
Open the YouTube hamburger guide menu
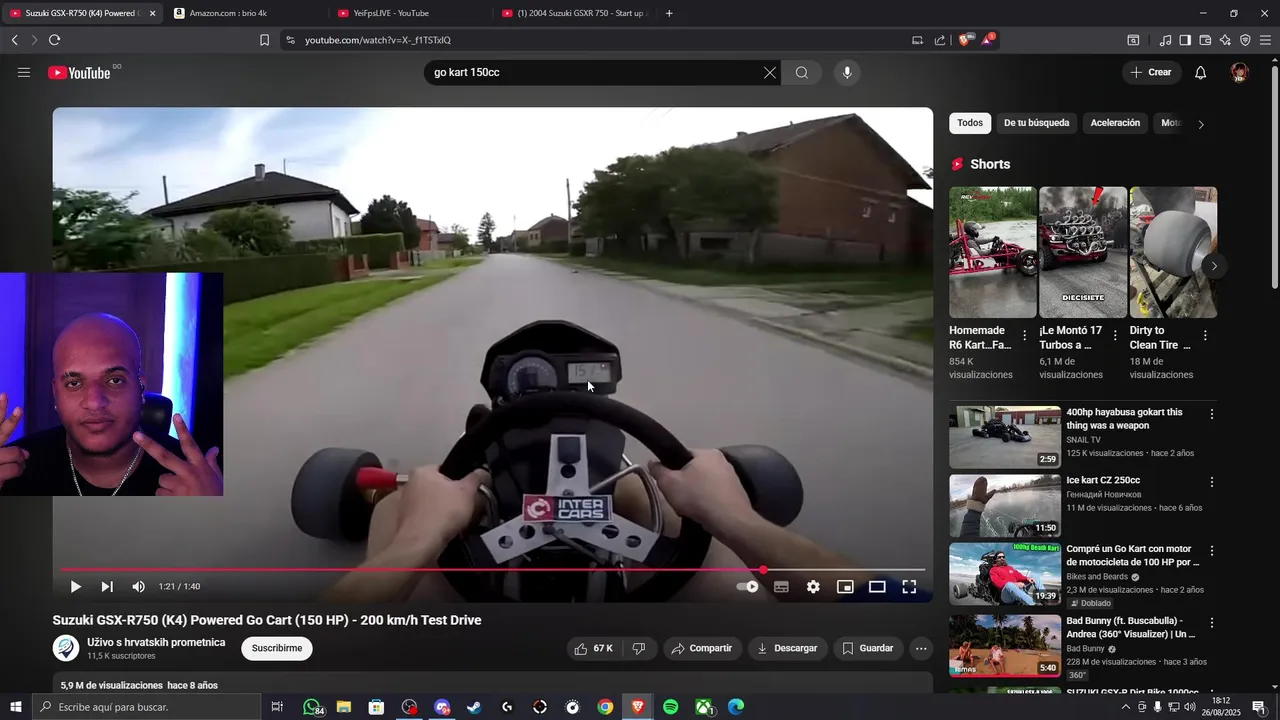(24, 72)
